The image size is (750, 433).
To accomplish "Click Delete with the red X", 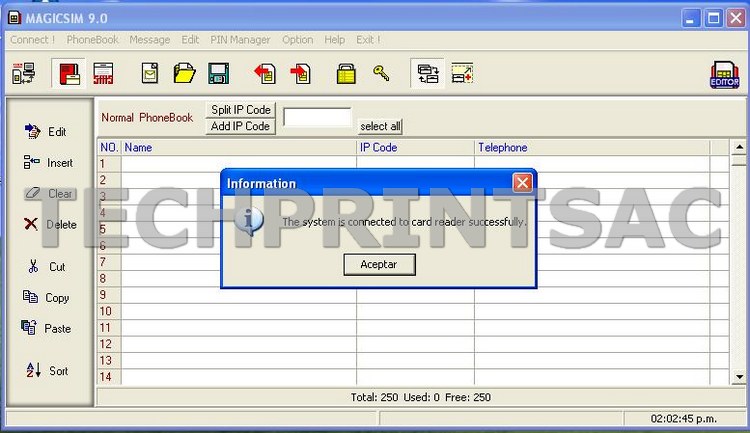I will tap(50, 224).
